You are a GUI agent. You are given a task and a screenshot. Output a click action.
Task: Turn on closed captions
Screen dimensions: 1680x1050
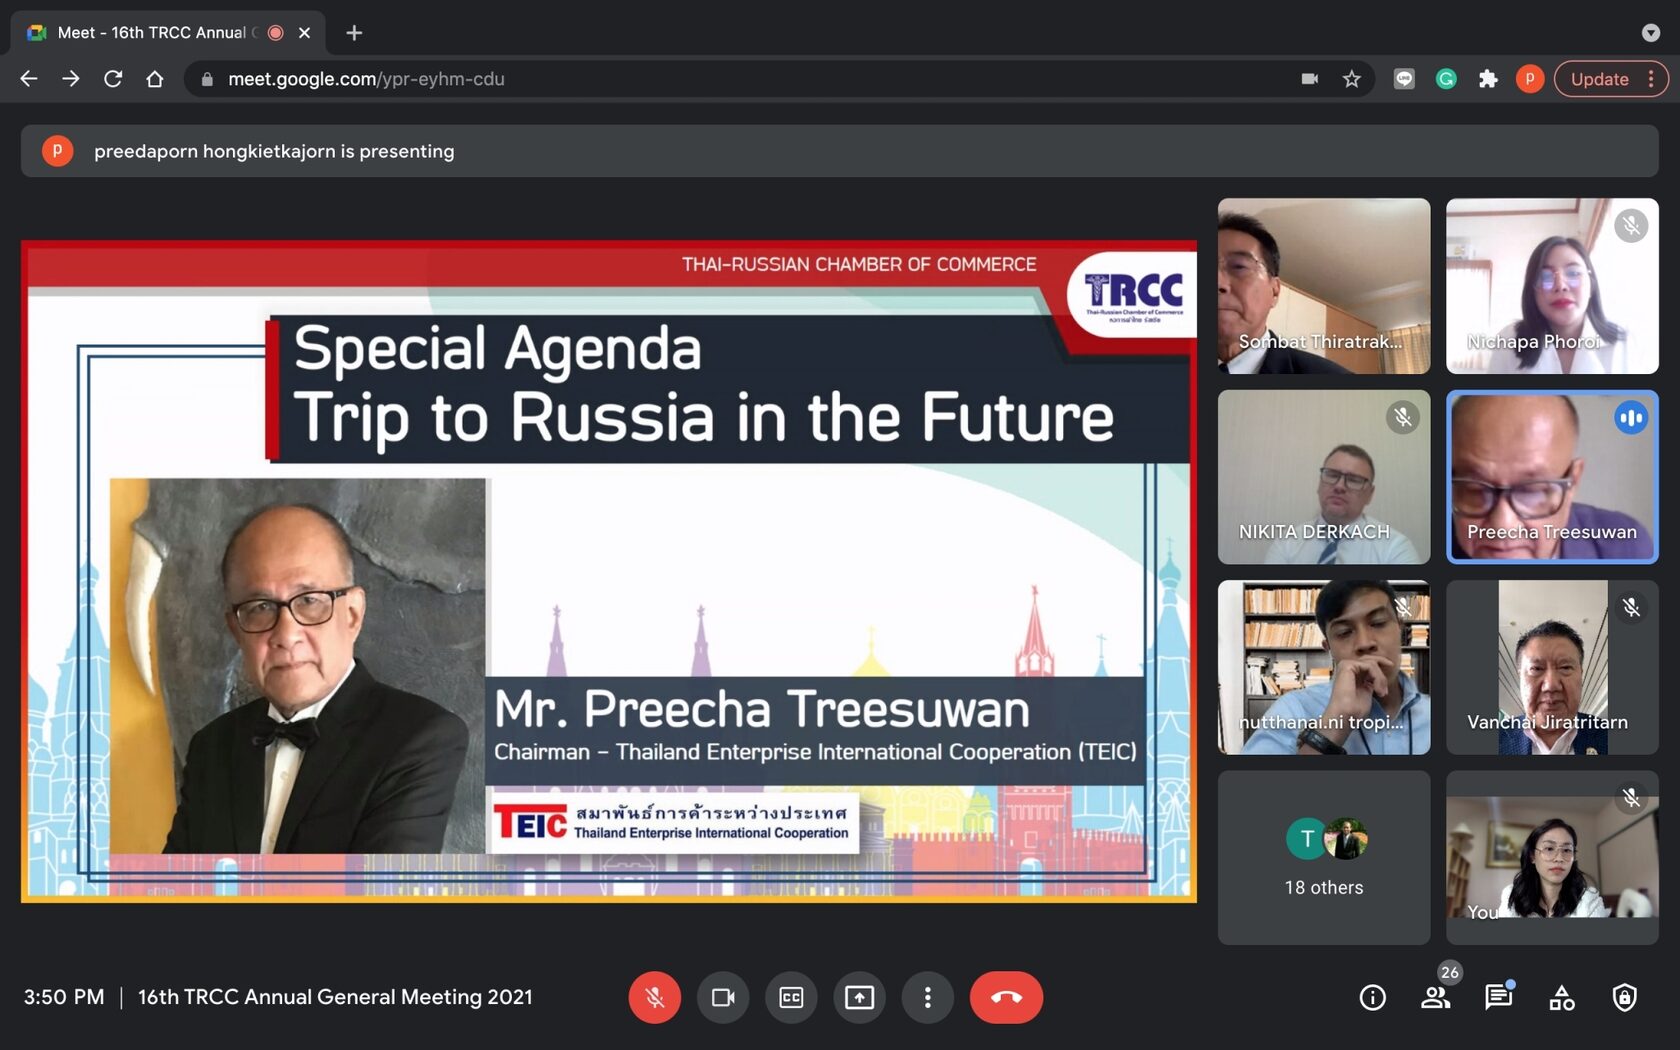click(x=791, y=997)
